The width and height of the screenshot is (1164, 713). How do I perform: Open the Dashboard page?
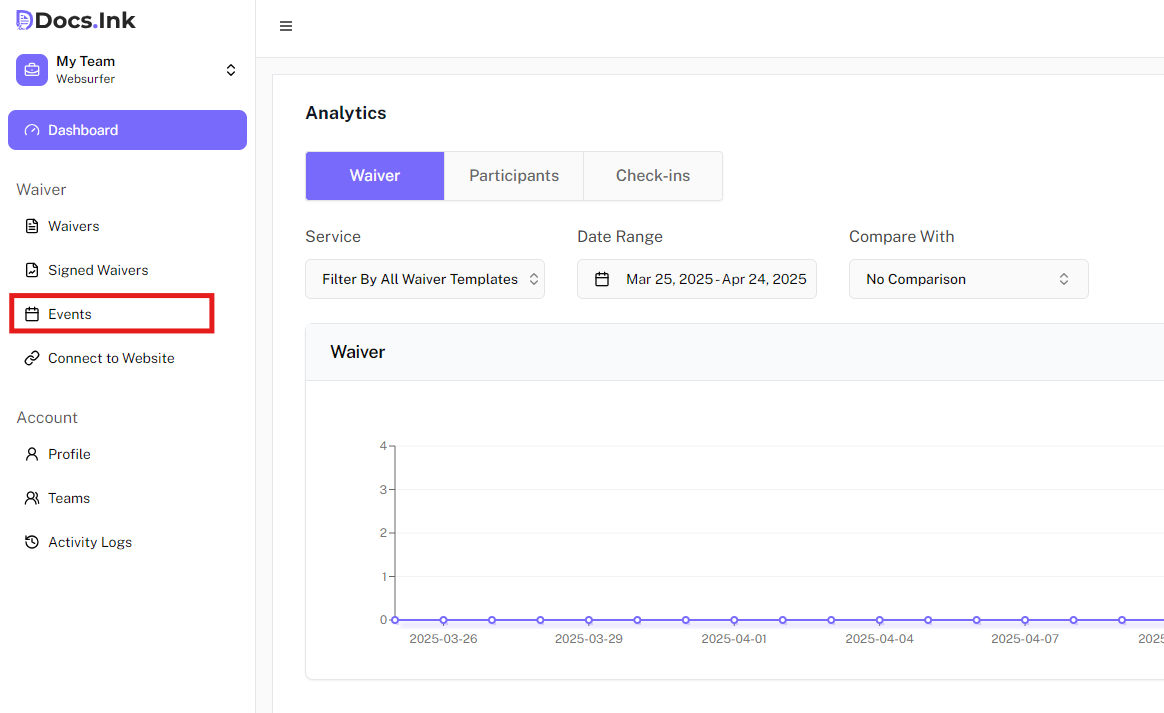point(127,130)
